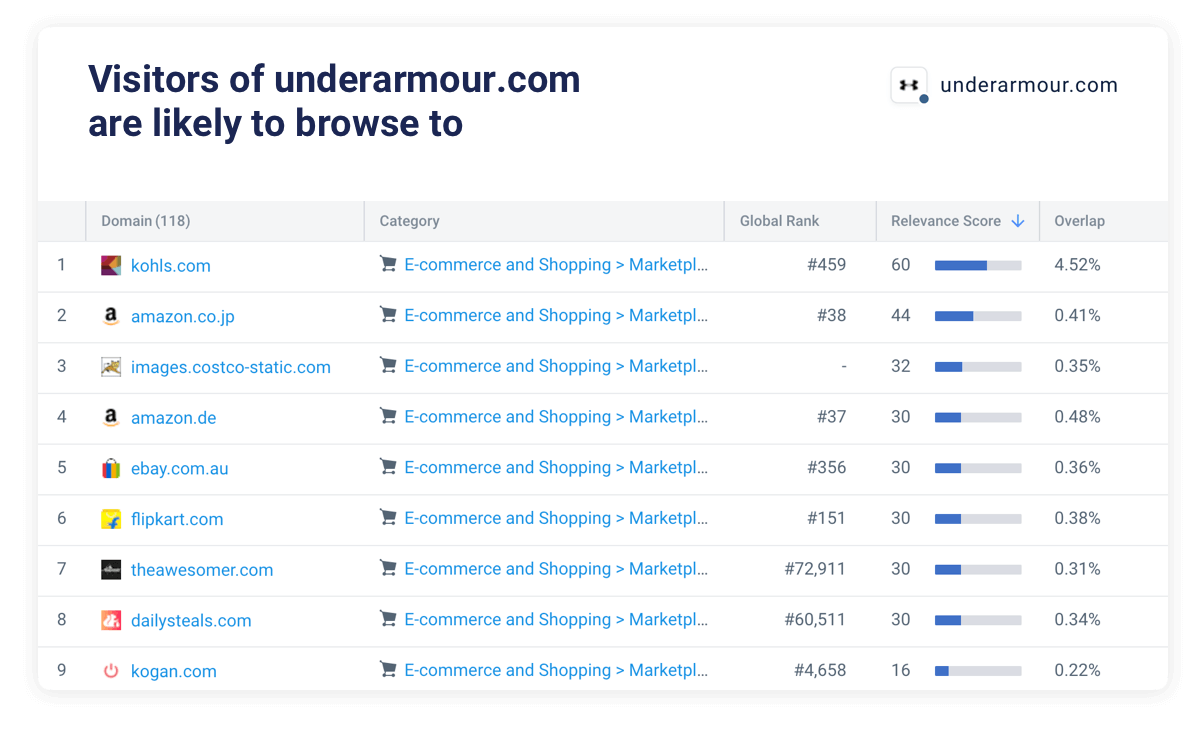Click the shopping cart icon beside kohls.com category
Image resolution: width=1200 pixels, height=730 pixels.
click(x=388, y=266)
